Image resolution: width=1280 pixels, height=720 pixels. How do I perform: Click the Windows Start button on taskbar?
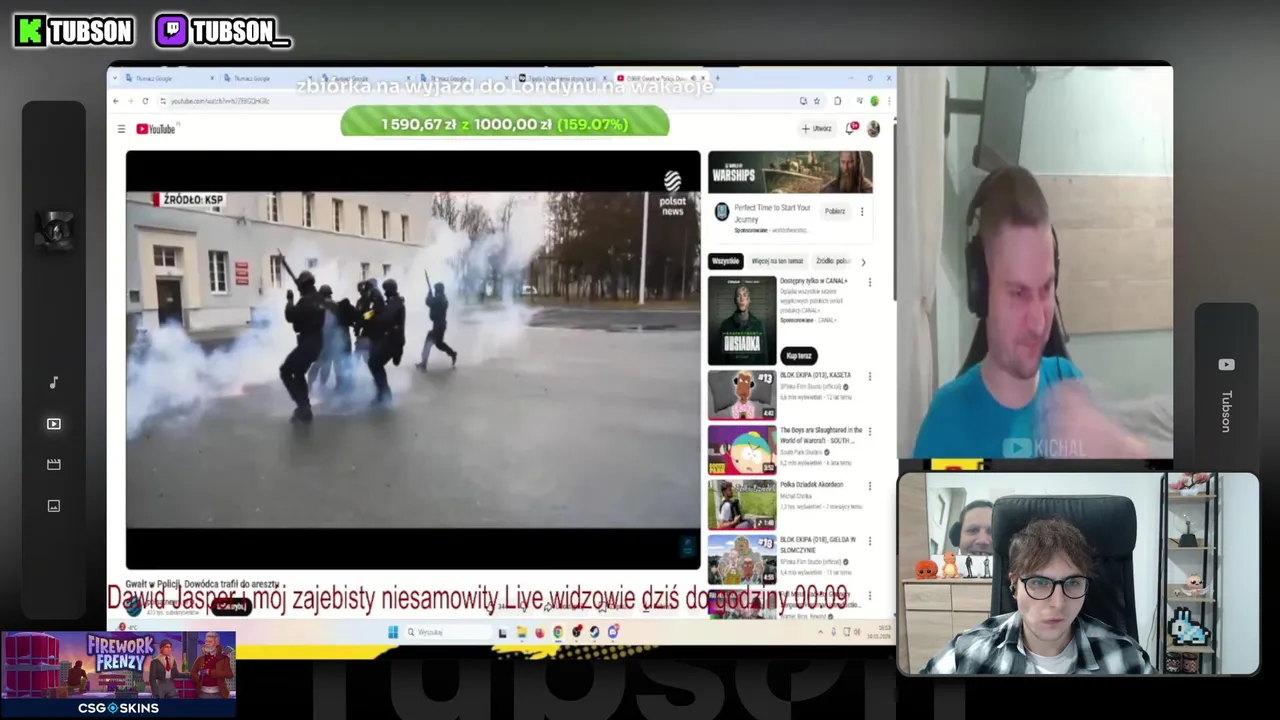pyautogui.click(x=393, y=632)
